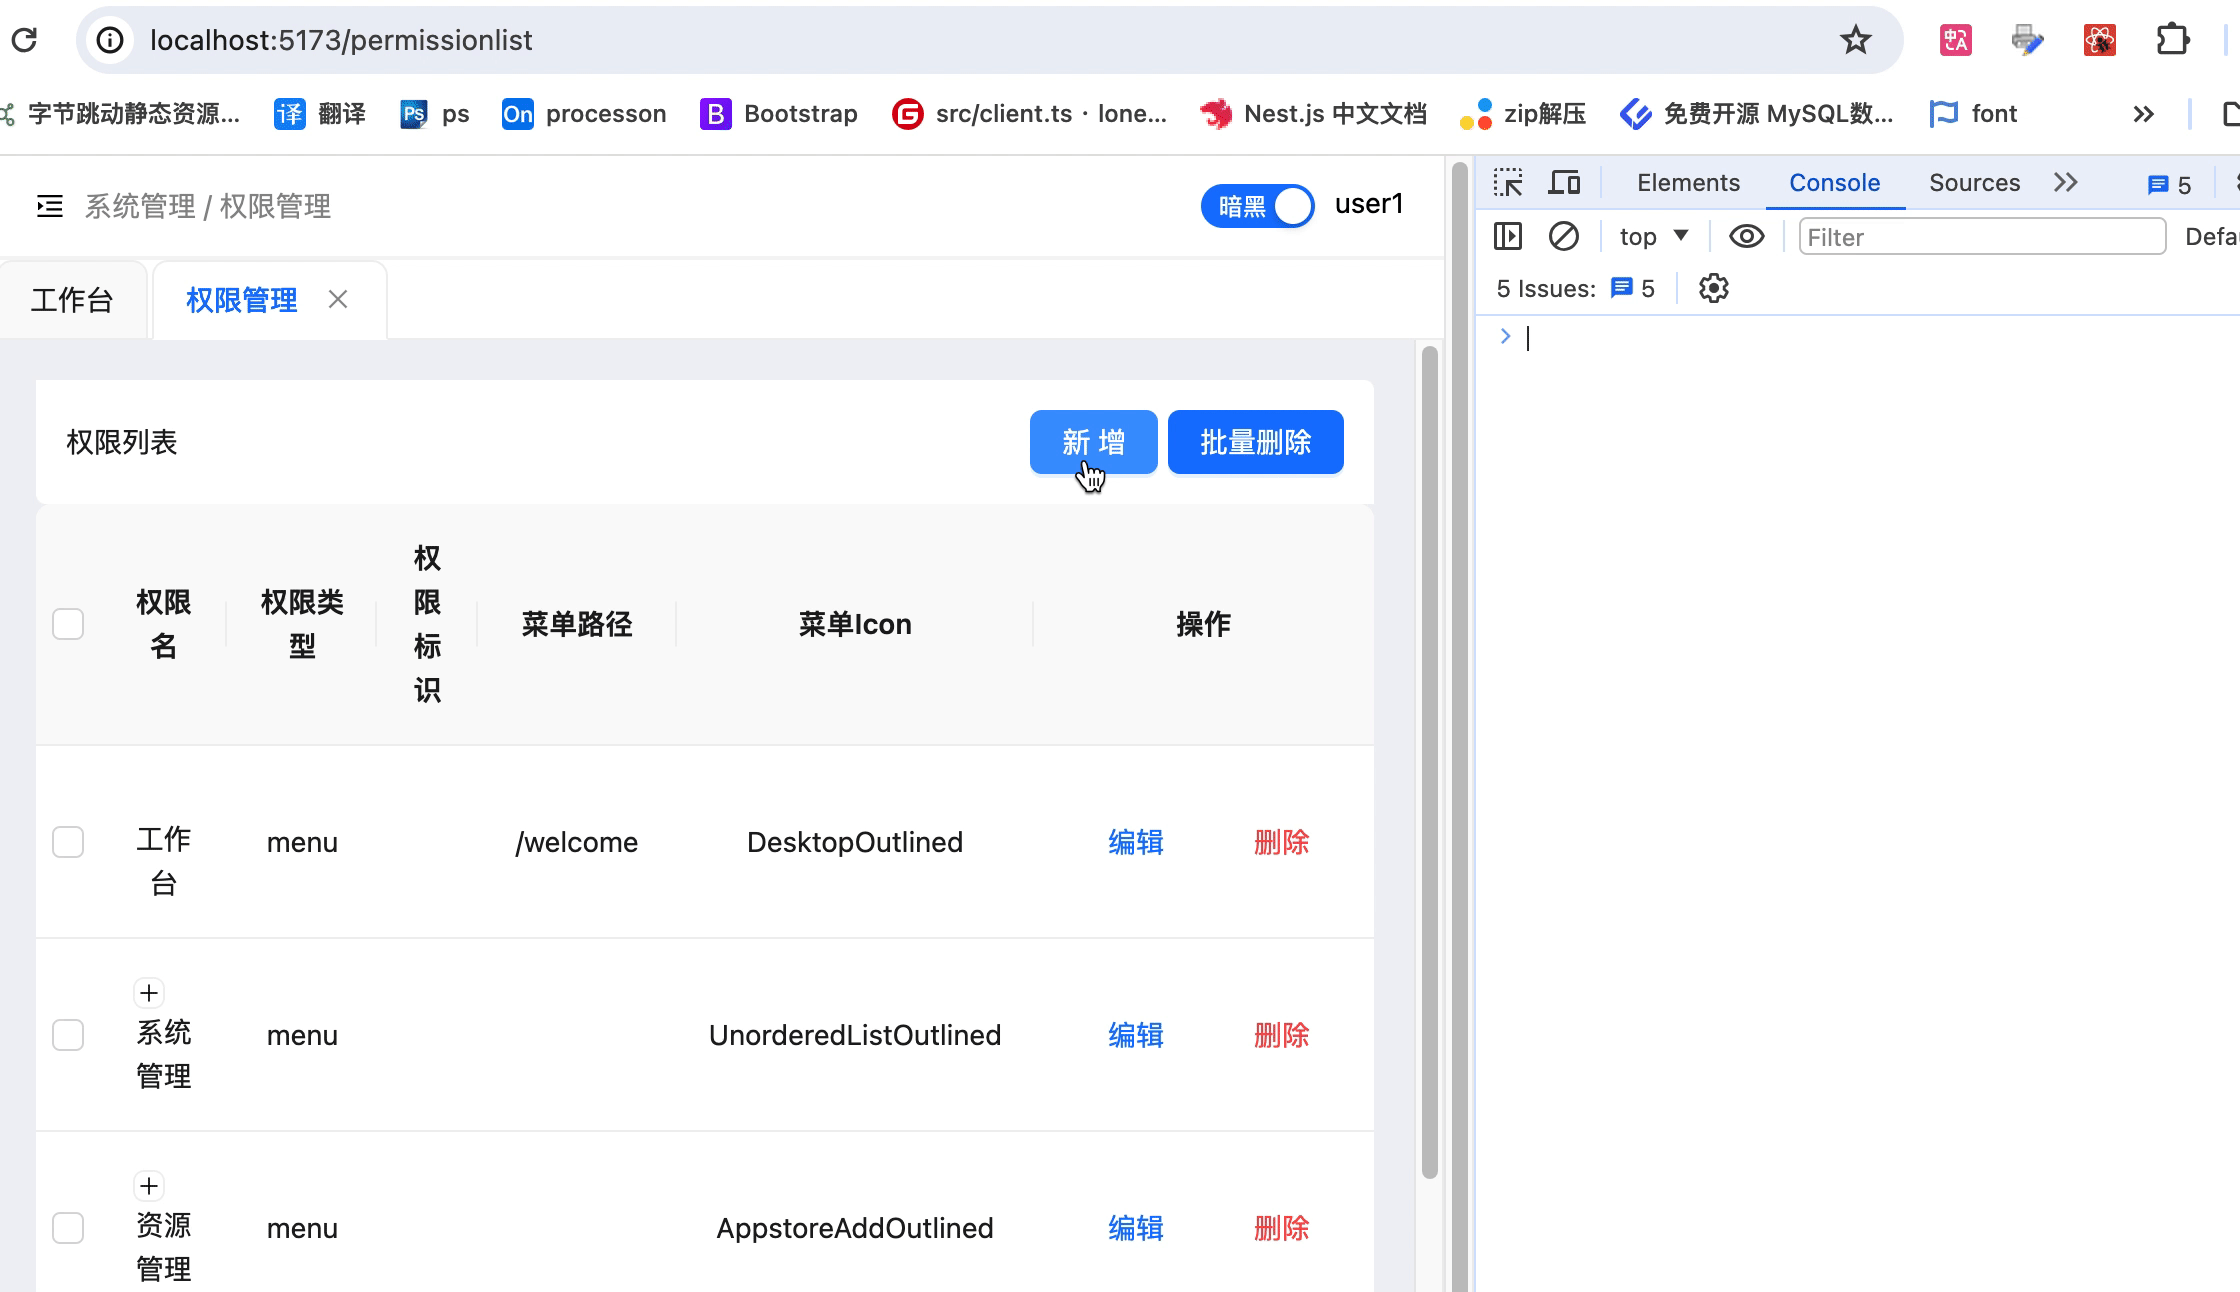Switch to the 工作台 tab
Viewport: 2240px width, 1292px height.
pyautogui.click(x=72, y=300)
